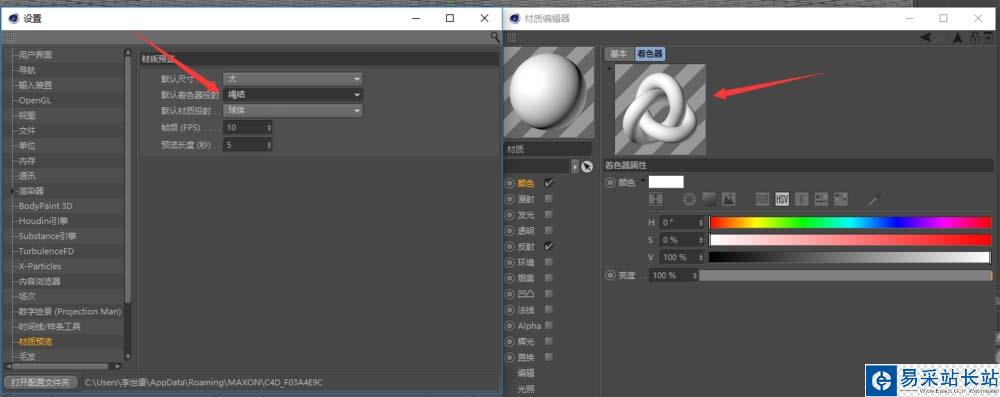This screenshot has width=1000, height=397.
Task: Select the 颜色 channel label
Action: tap(526, 183)
